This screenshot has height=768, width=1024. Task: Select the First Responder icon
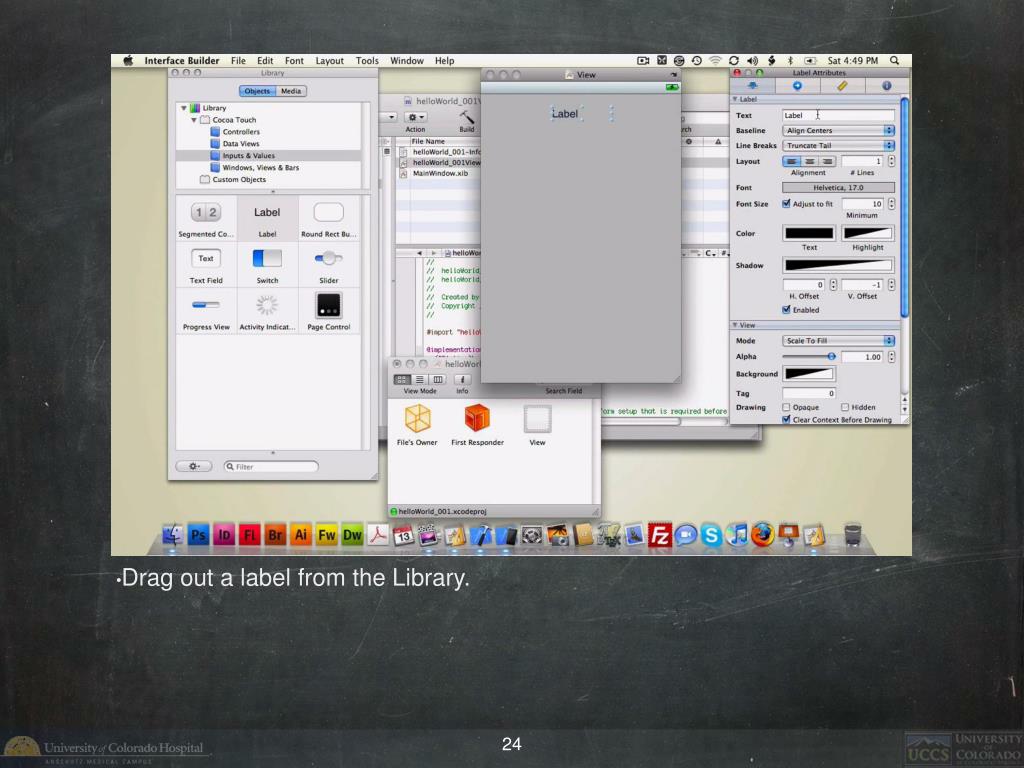coord(477,418)
